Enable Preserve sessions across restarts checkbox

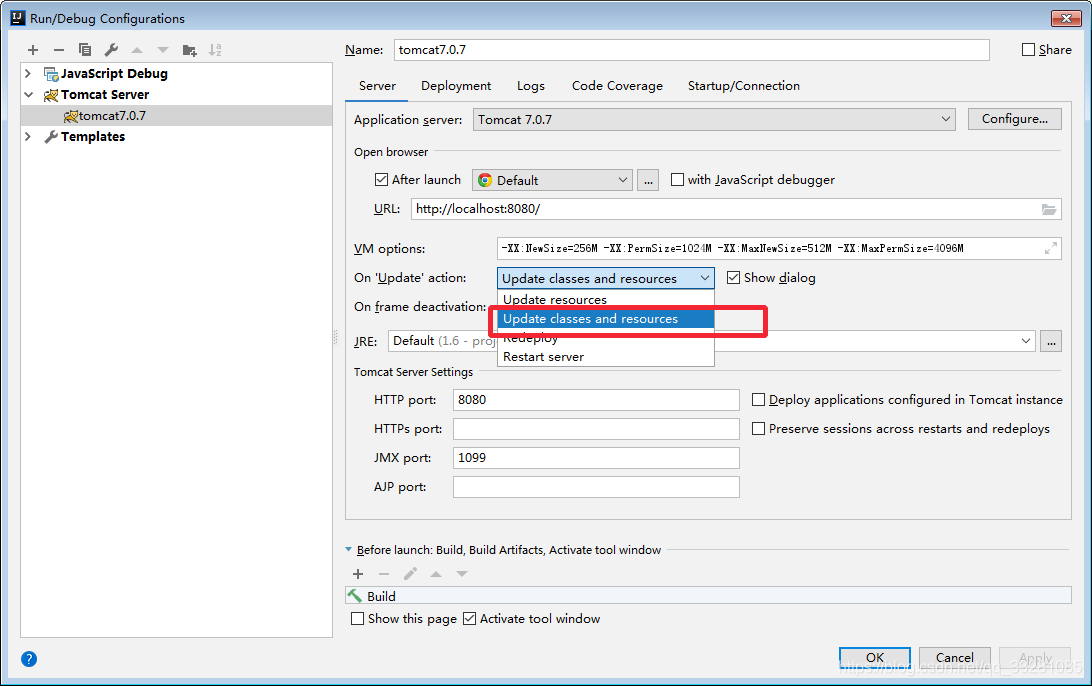[758, 429]
